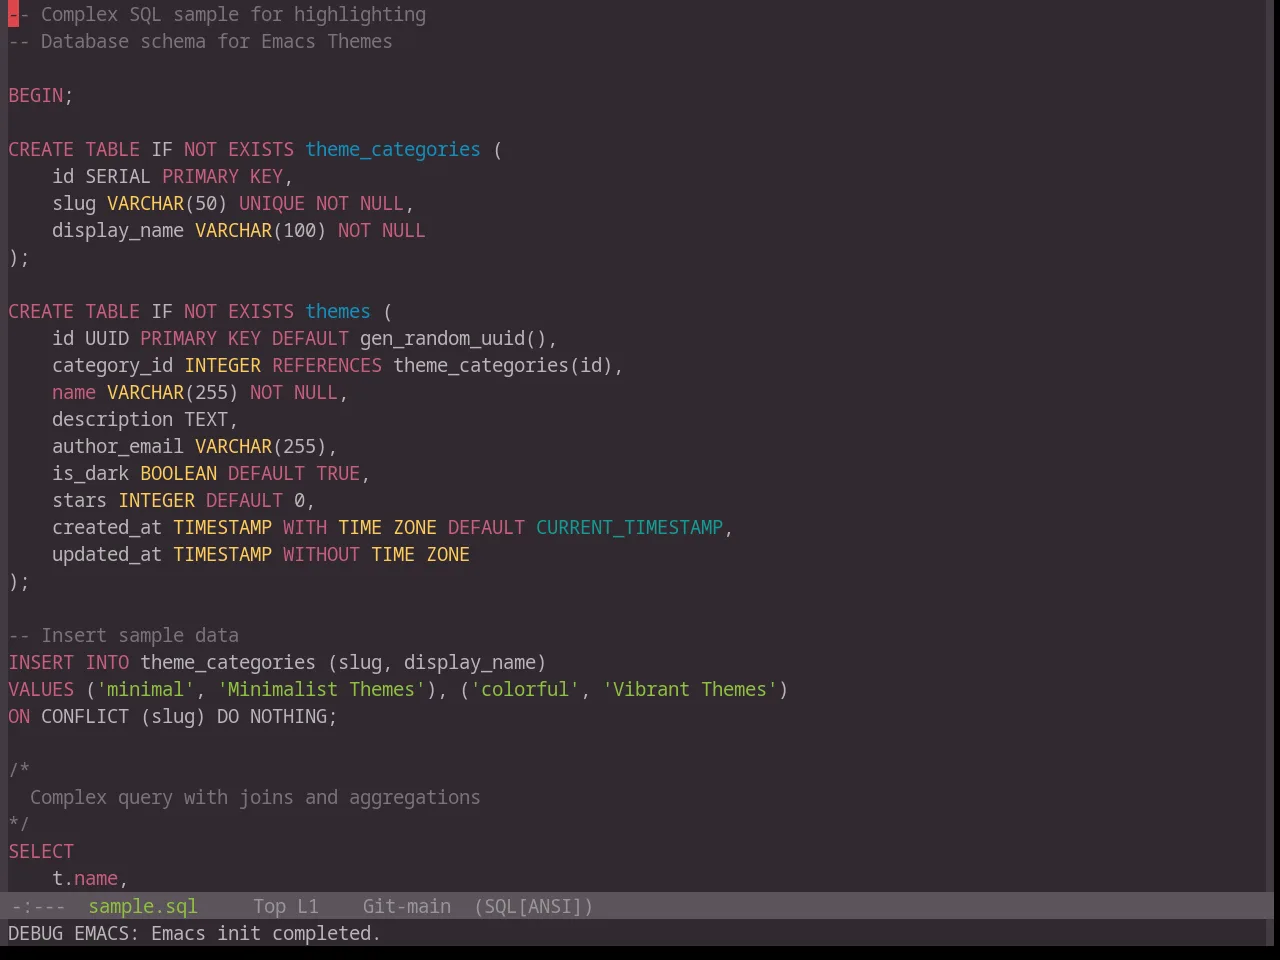Screen dimensions: 1280x960
Task: Click the sample.sql buffer name in mode line
Action: (143, 906)
